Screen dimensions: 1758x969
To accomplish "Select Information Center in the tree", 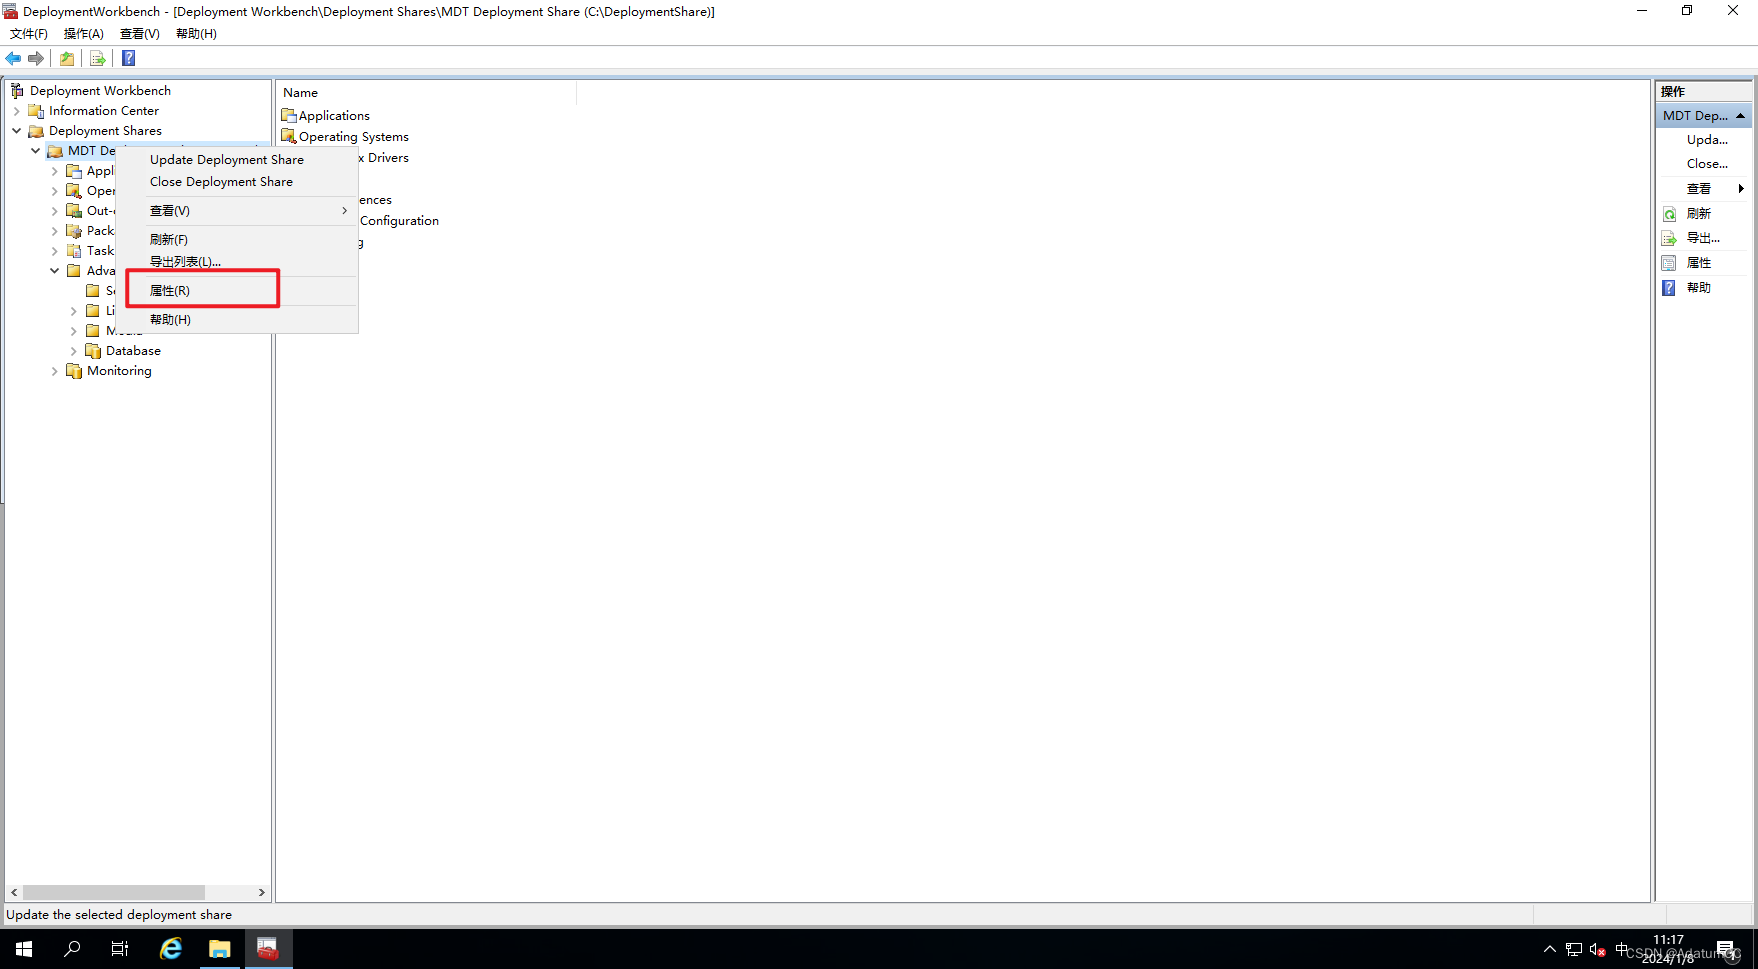I will (x=104, y=111).
